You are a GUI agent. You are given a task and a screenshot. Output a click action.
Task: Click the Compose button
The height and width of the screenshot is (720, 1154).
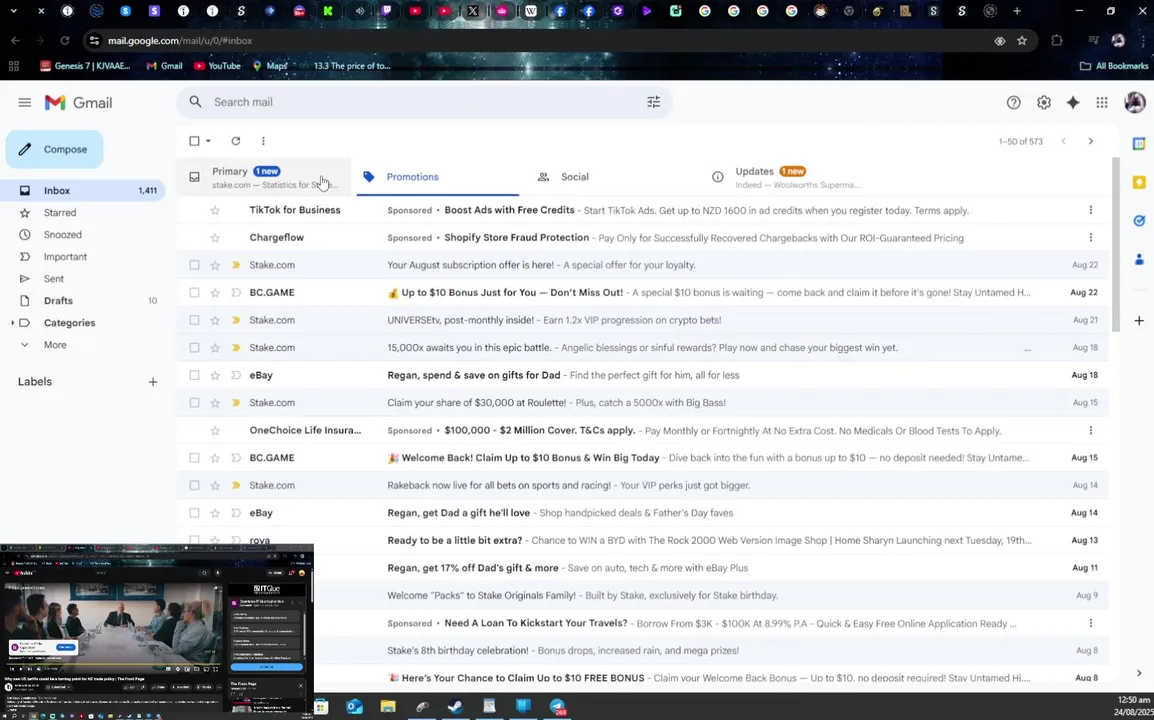[x=54, y=149]
